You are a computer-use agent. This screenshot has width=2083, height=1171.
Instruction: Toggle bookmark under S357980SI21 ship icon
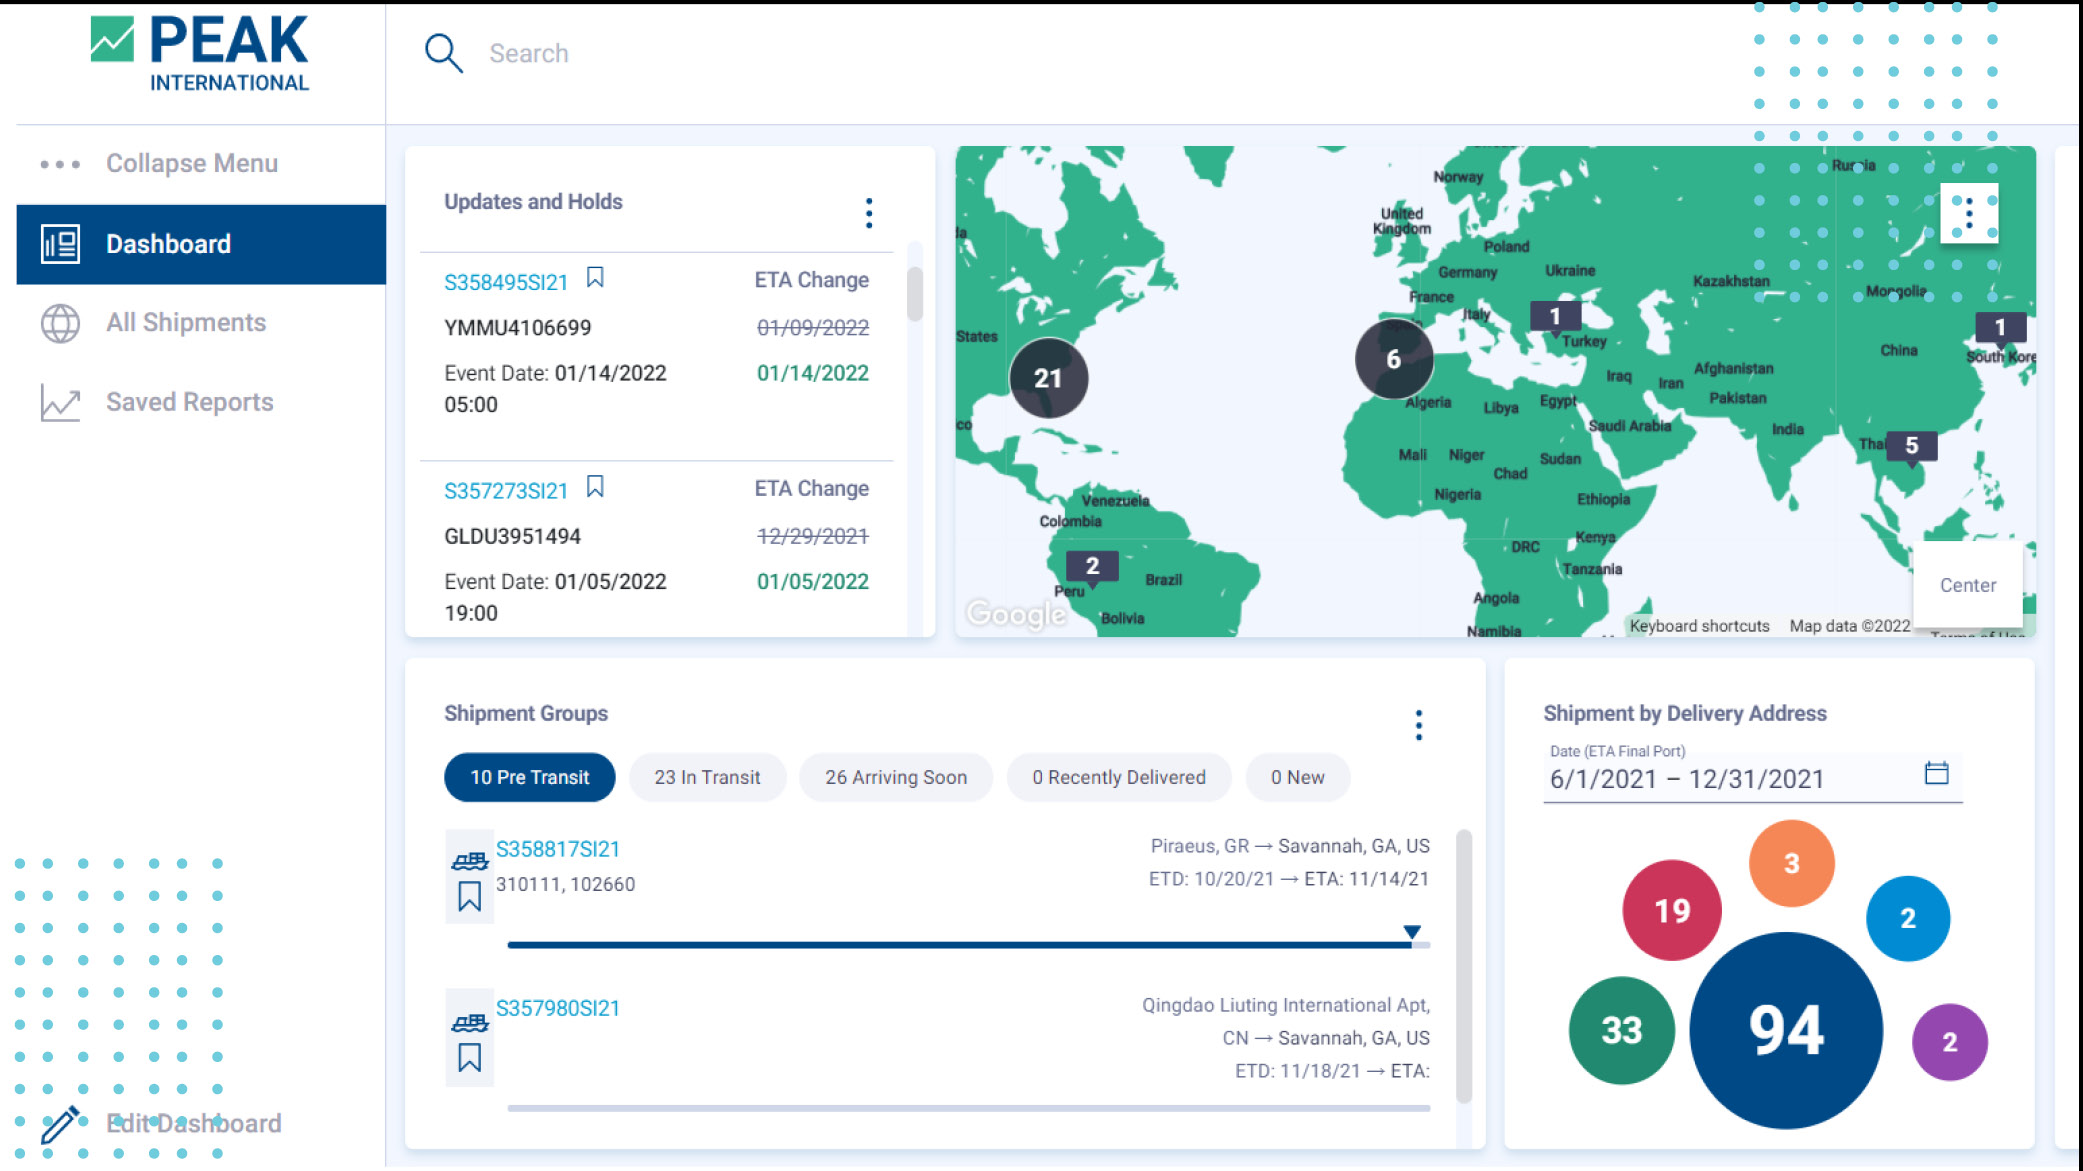[469, 1057]
